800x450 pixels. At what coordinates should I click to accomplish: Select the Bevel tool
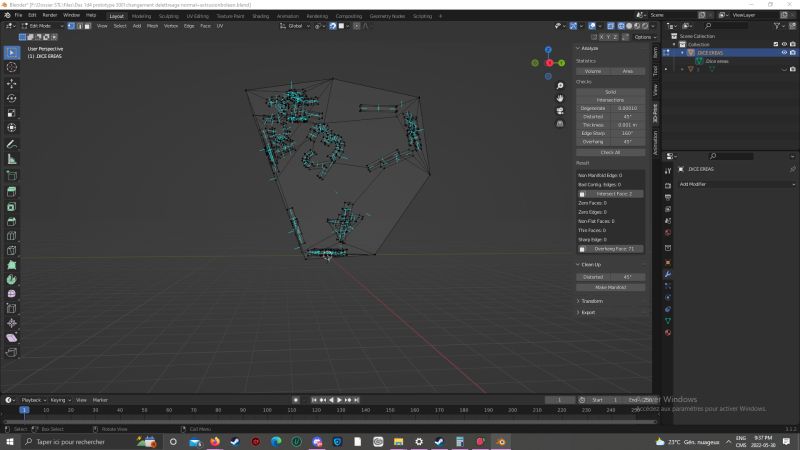(x=11, y=221)
